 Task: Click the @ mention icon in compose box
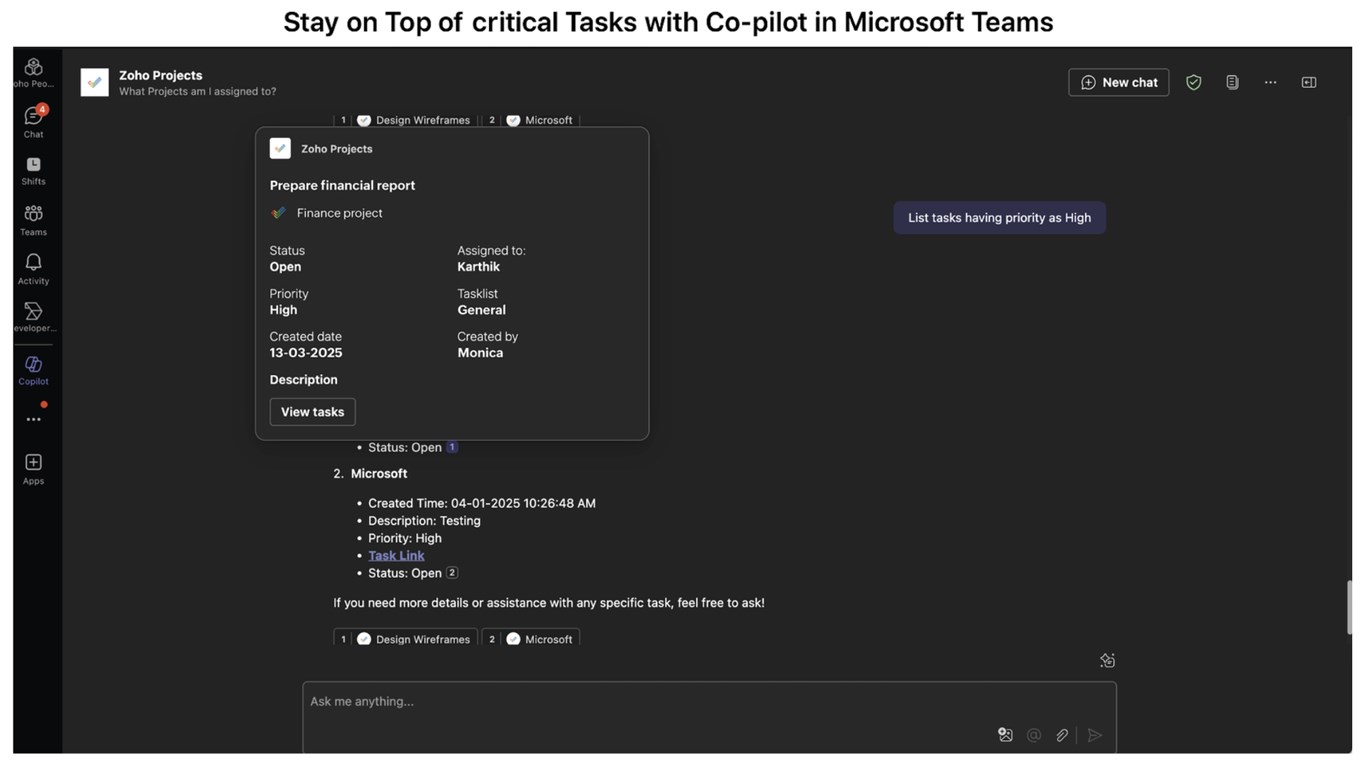click(1034, 735)
